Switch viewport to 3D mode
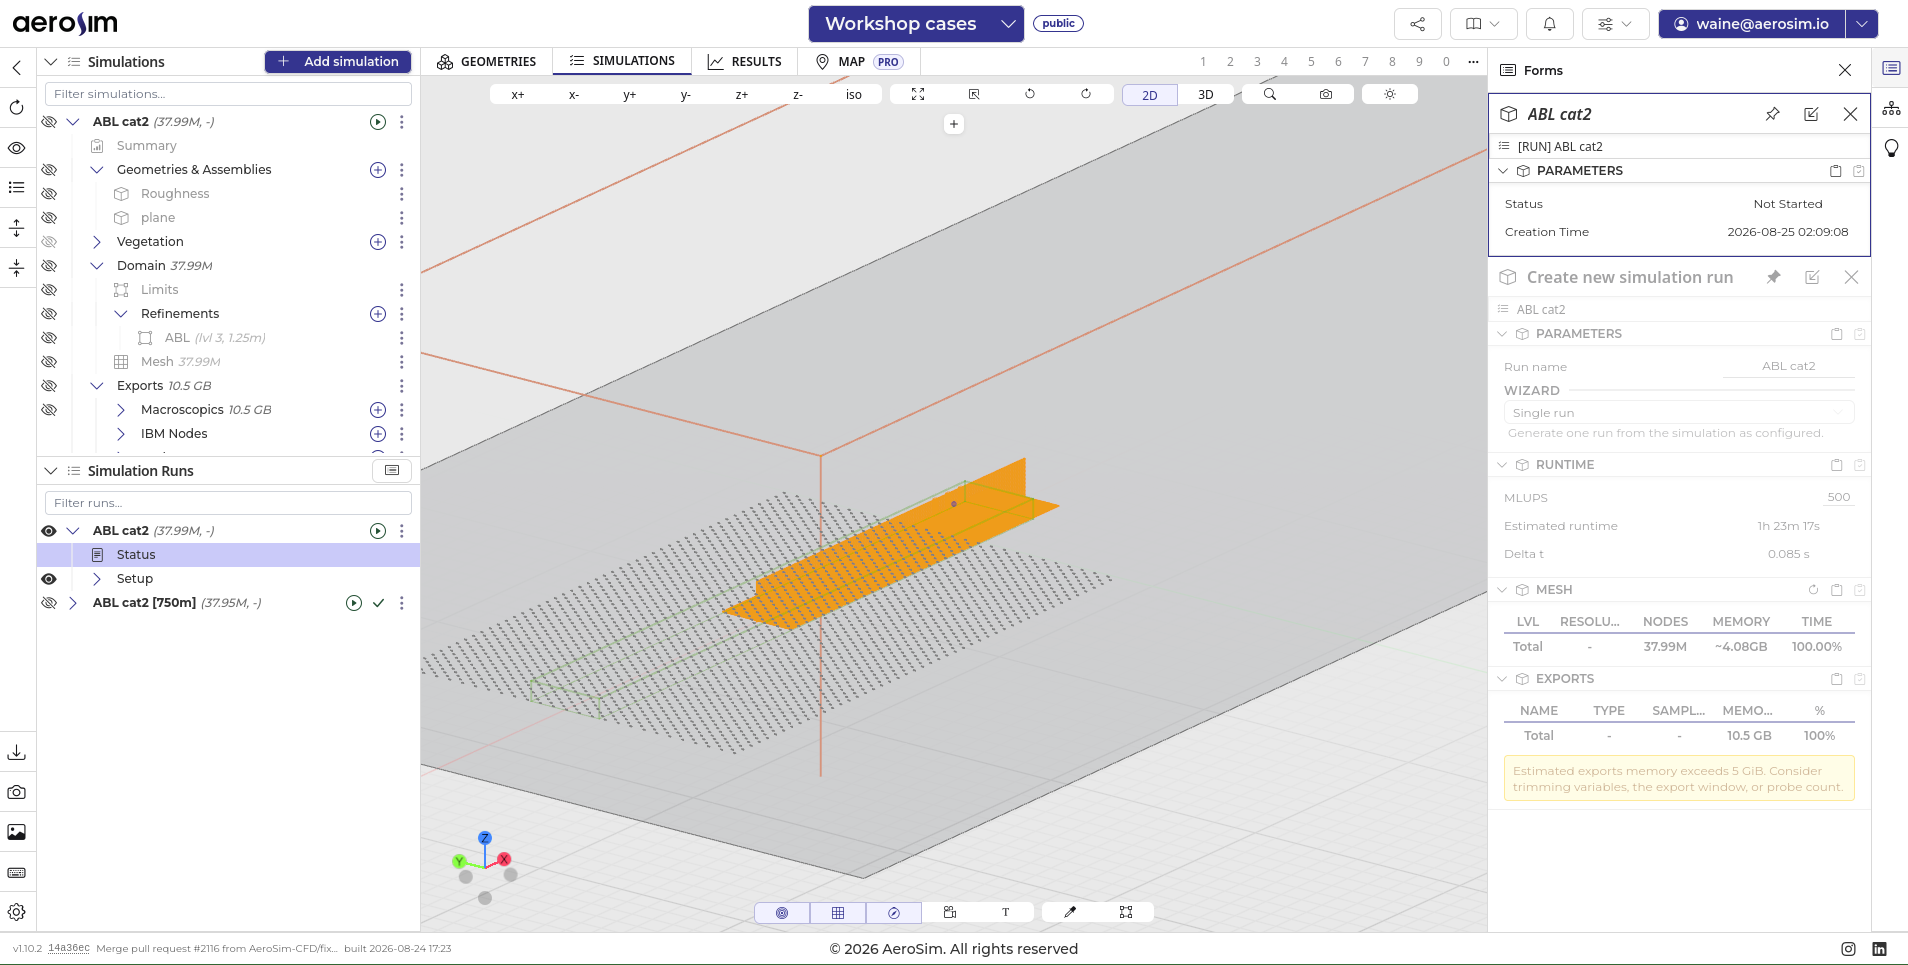The image size is (1908, 965). 1206,95
